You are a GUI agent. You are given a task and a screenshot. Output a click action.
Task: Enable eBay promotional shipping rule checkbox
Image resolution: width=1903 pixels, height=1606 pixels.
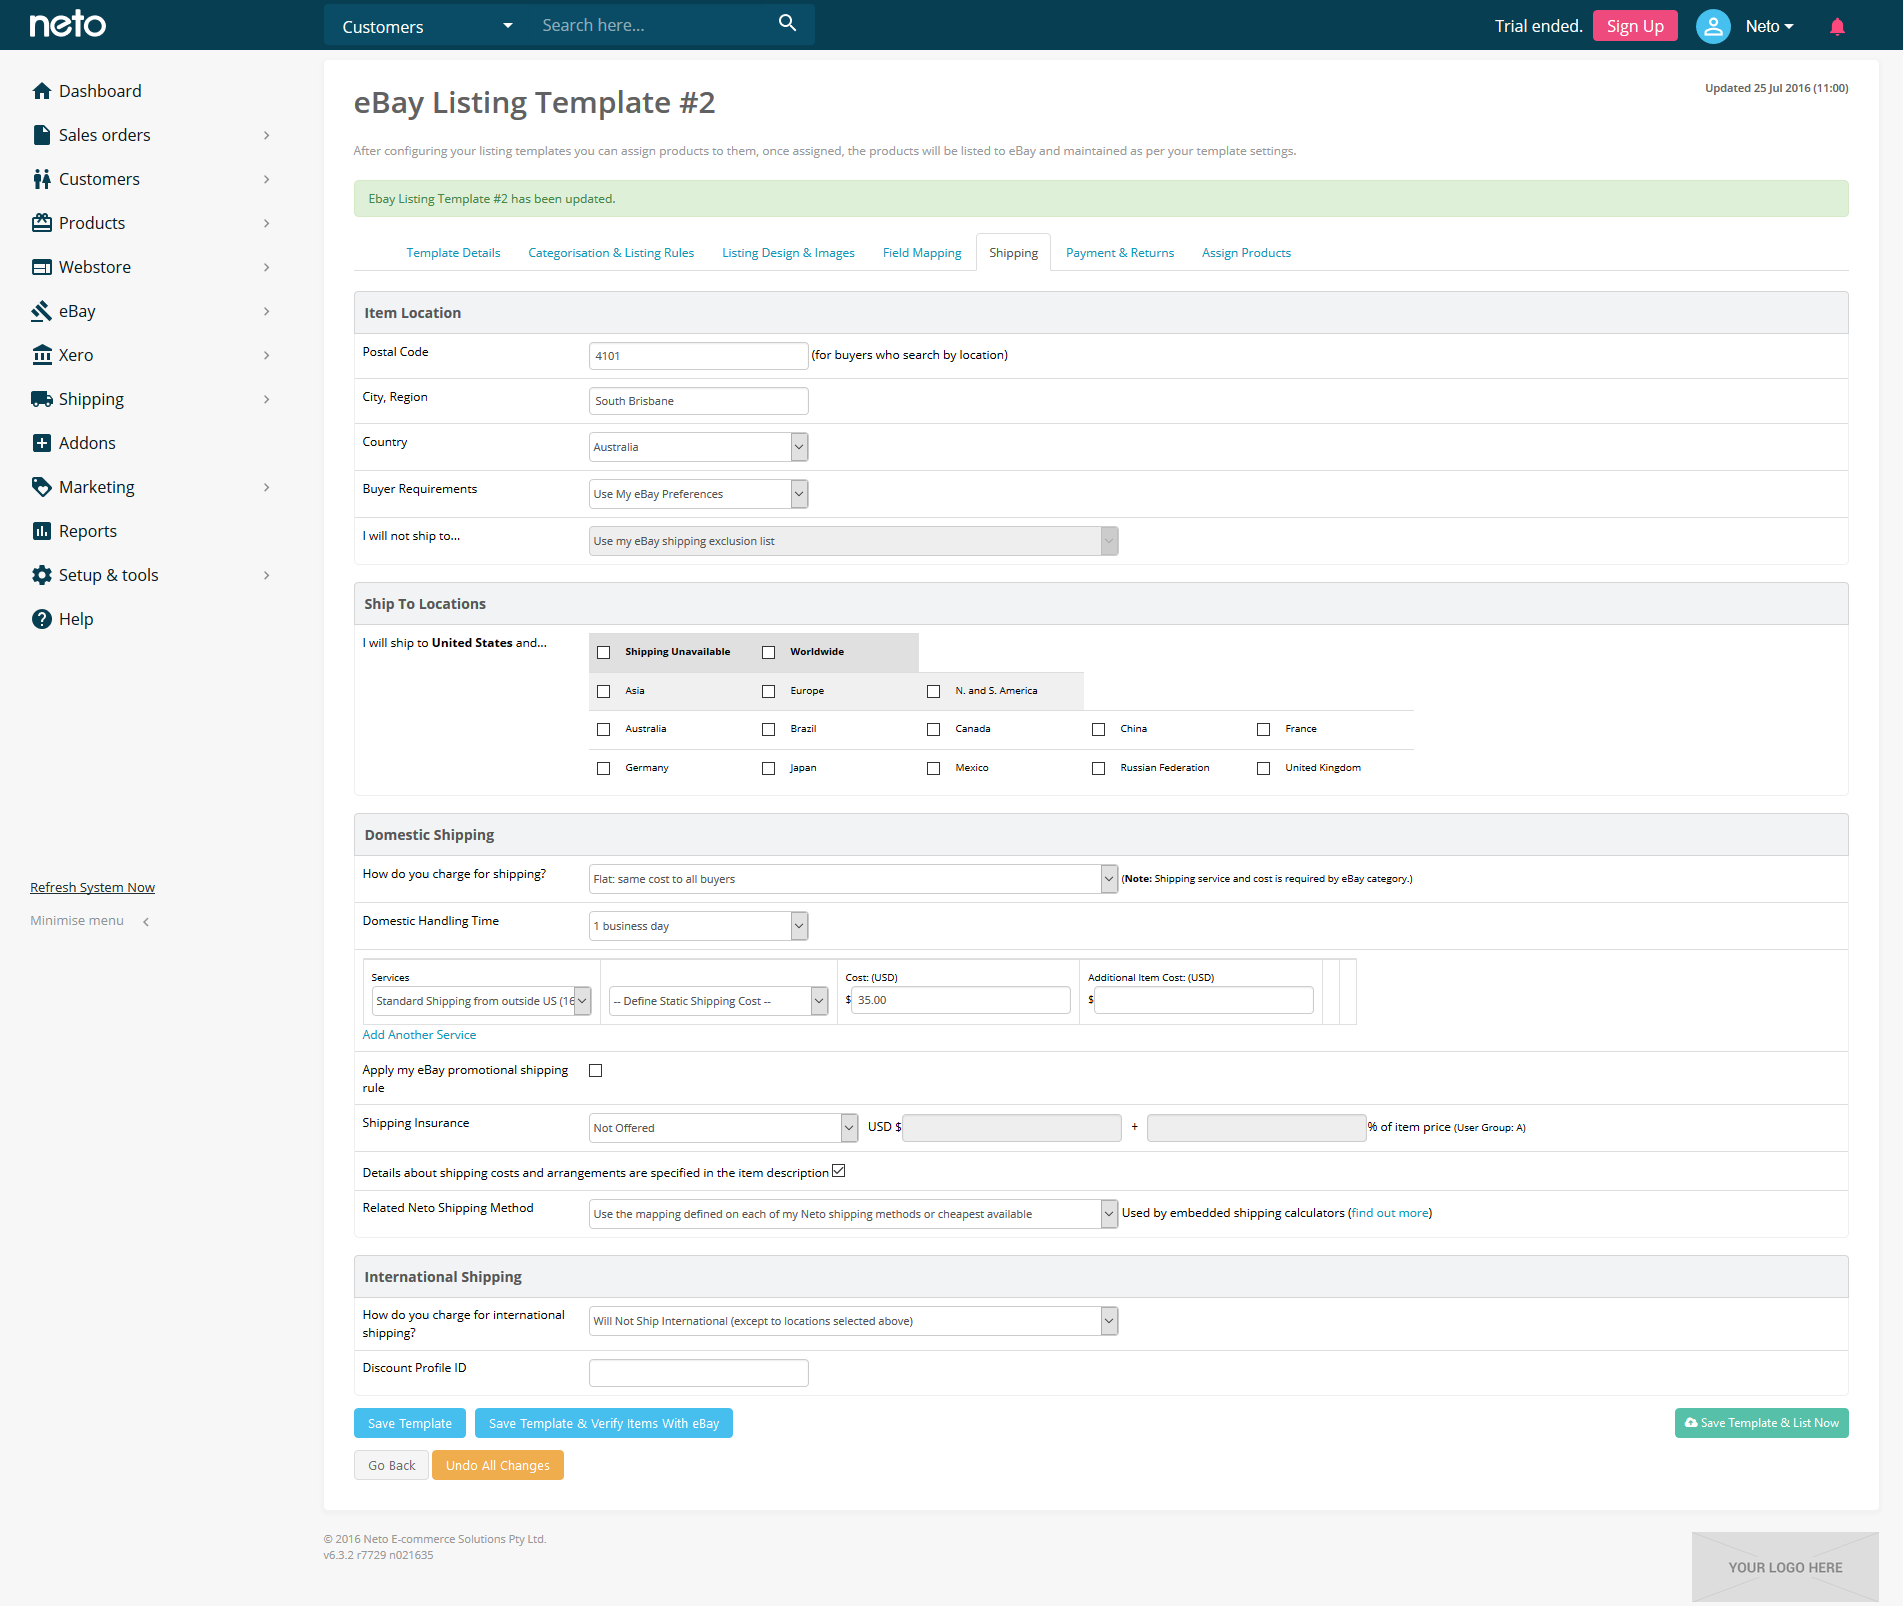pos(595,1071)
